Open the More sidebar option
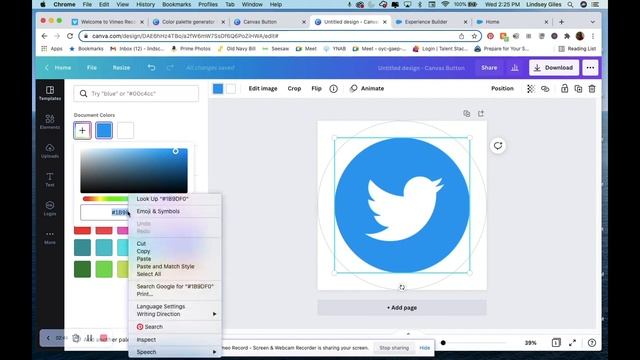This screenshot has width=640, height=360. click(50, 237)
